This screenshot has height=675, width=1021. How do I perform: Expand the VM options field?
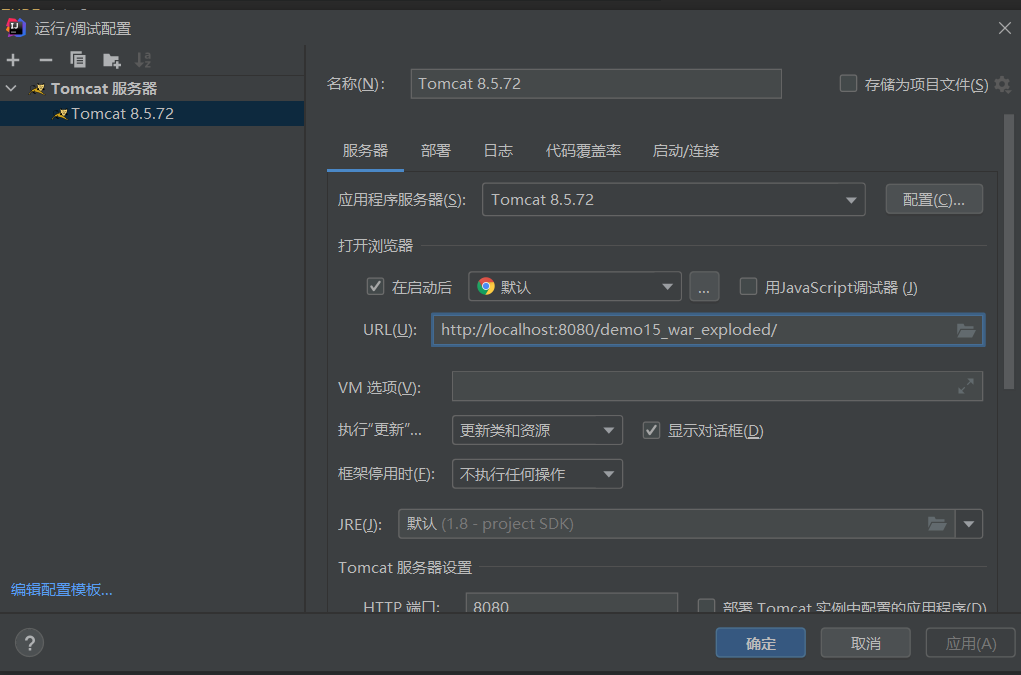966,386
